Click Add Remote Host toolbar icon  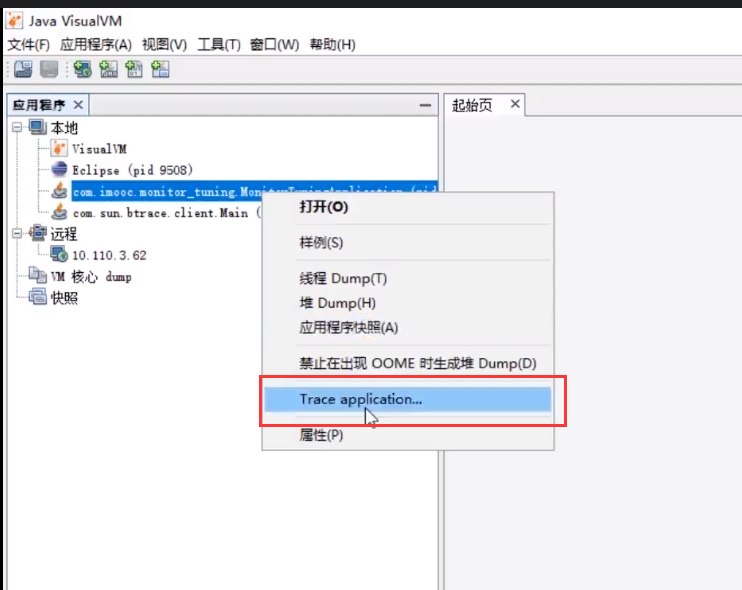[x=83, y=69]
